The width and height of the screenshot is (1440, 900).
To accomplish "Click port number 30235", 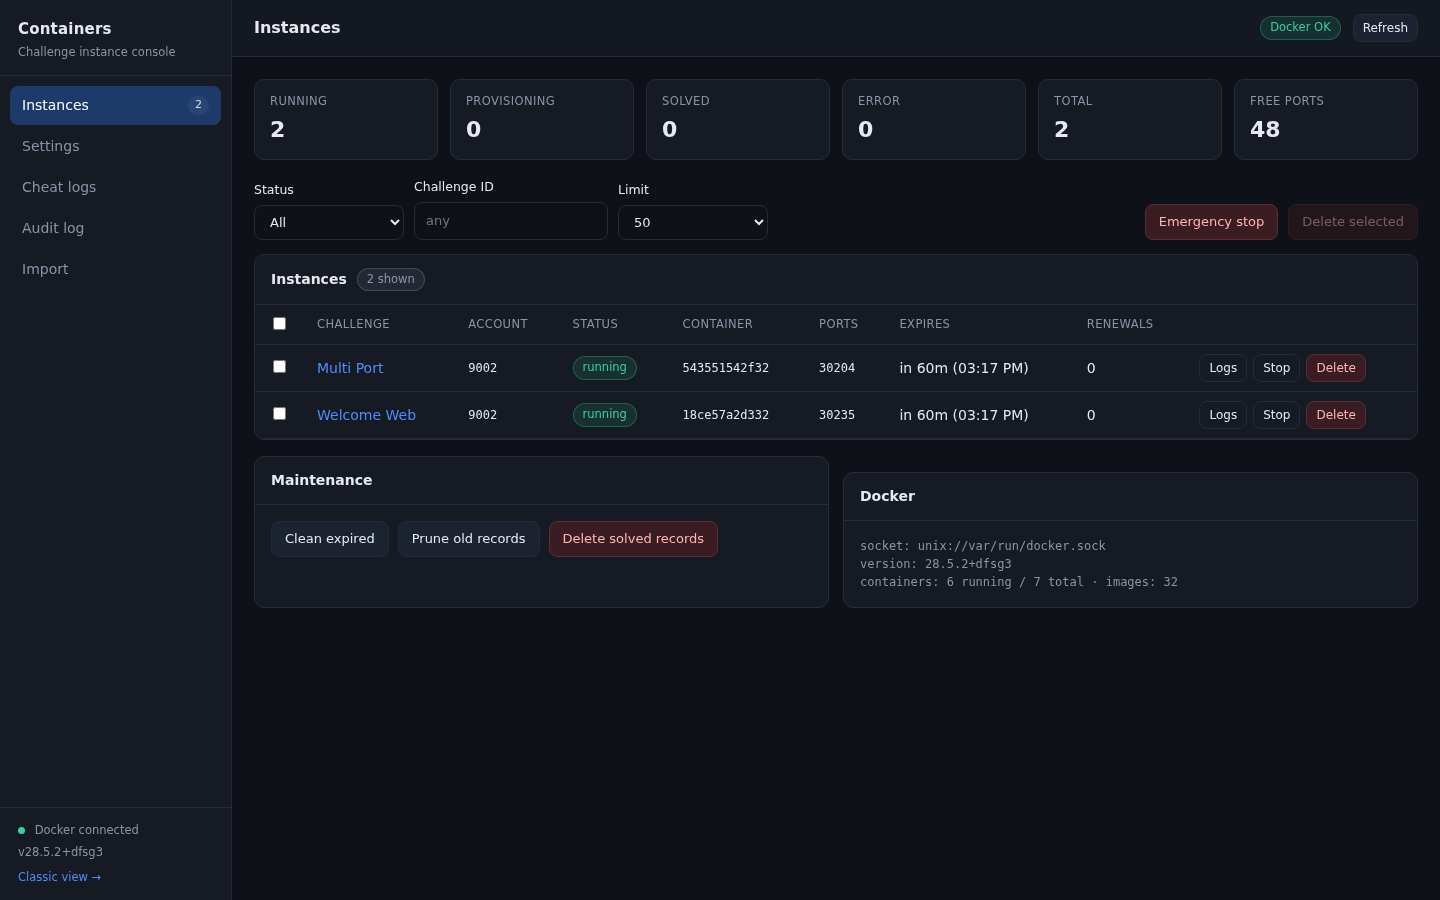I will pos(837,415).
